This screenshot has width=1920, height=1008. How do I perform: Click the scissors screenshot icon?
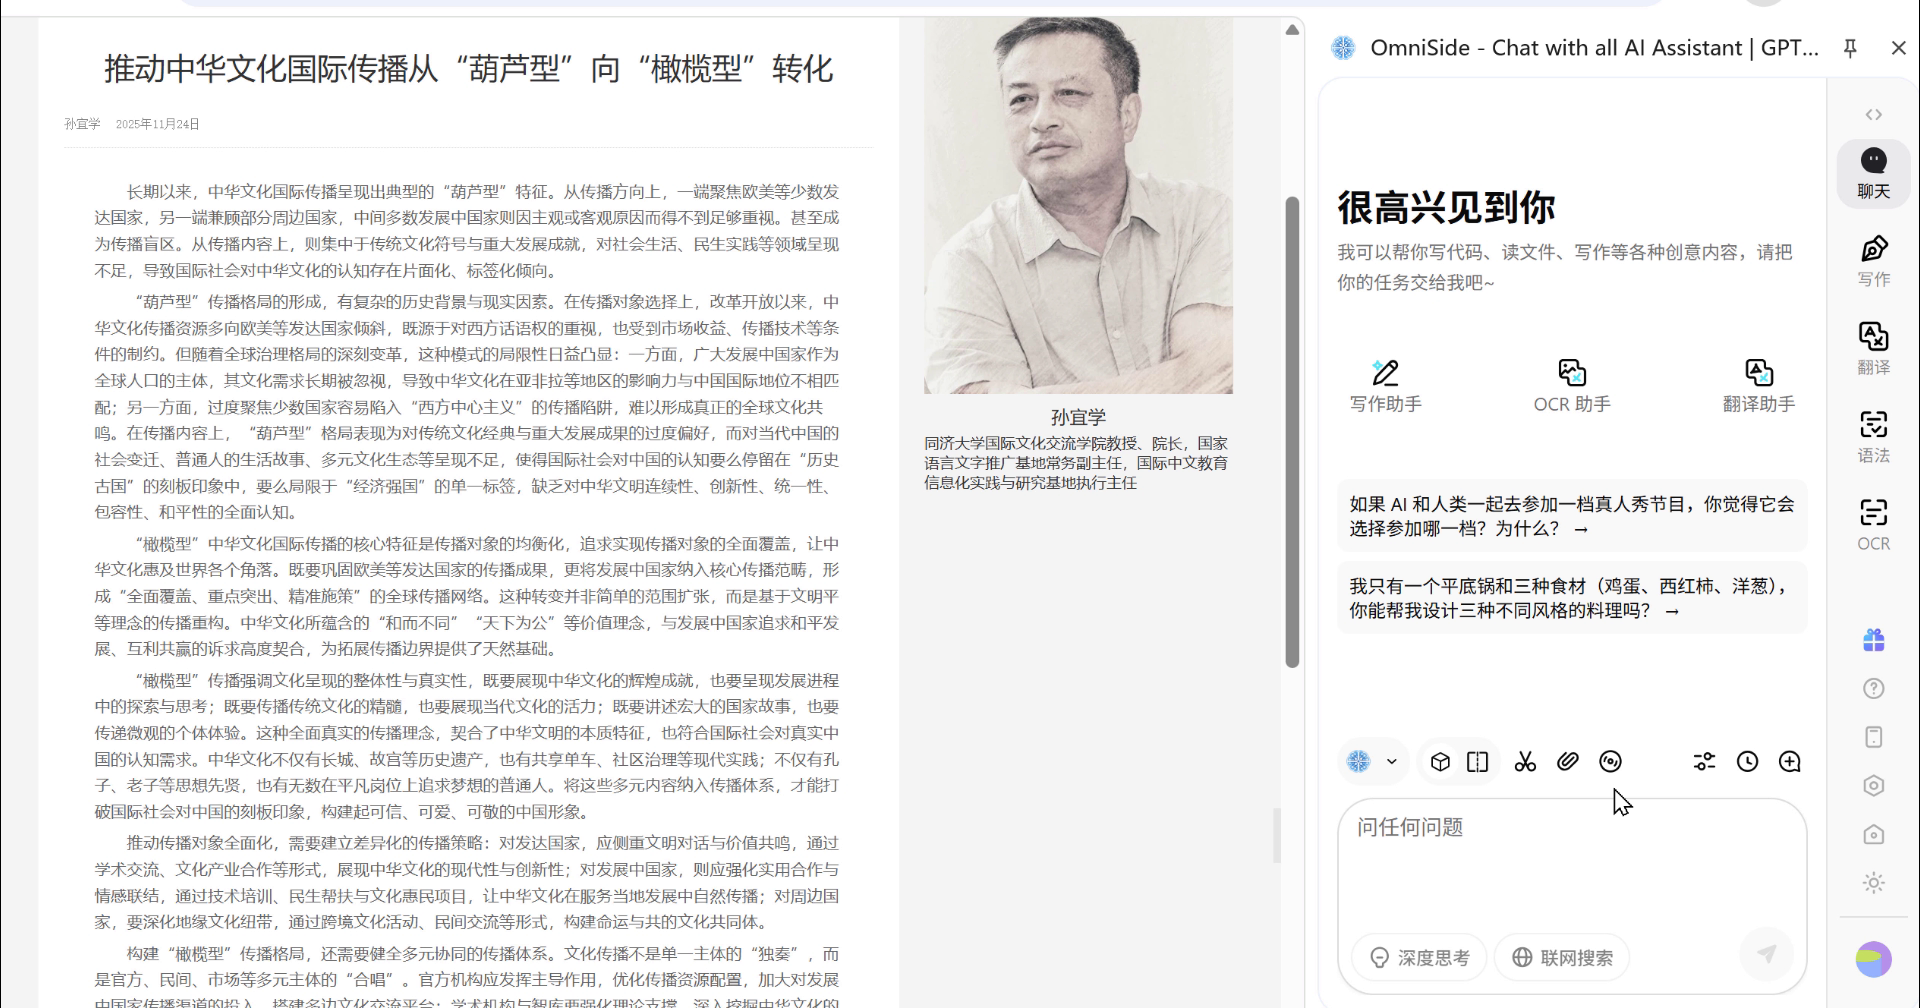(1524, 762)
